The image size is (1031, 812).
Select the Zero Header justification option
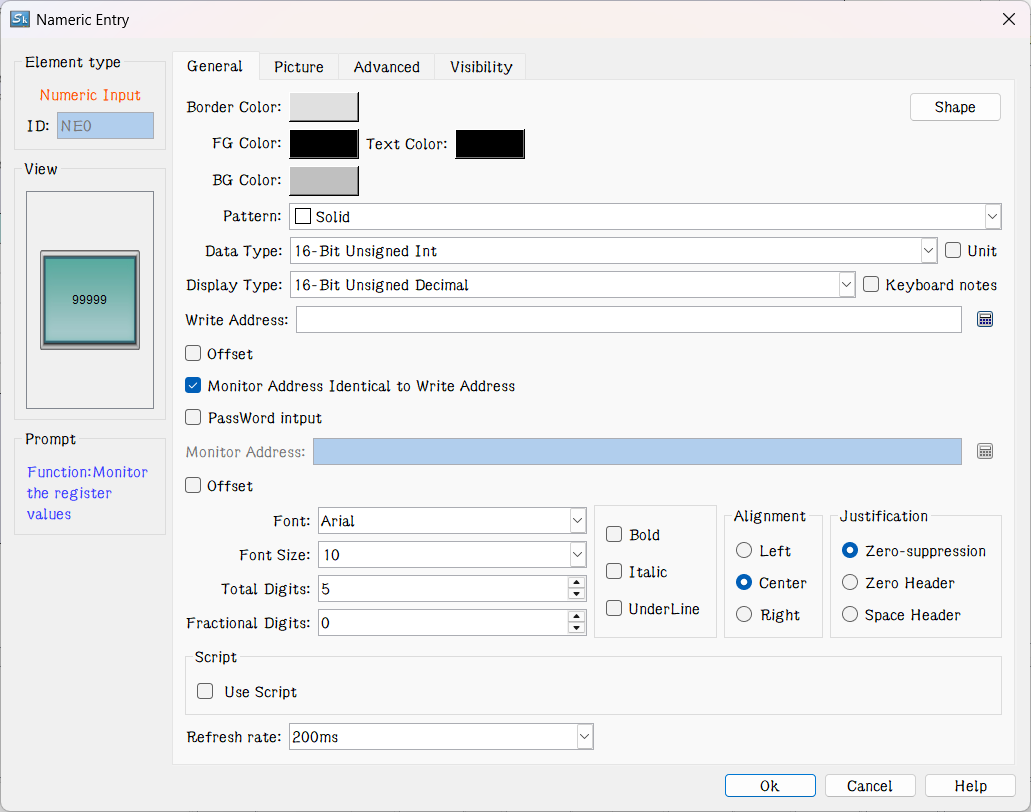[850, 583]
